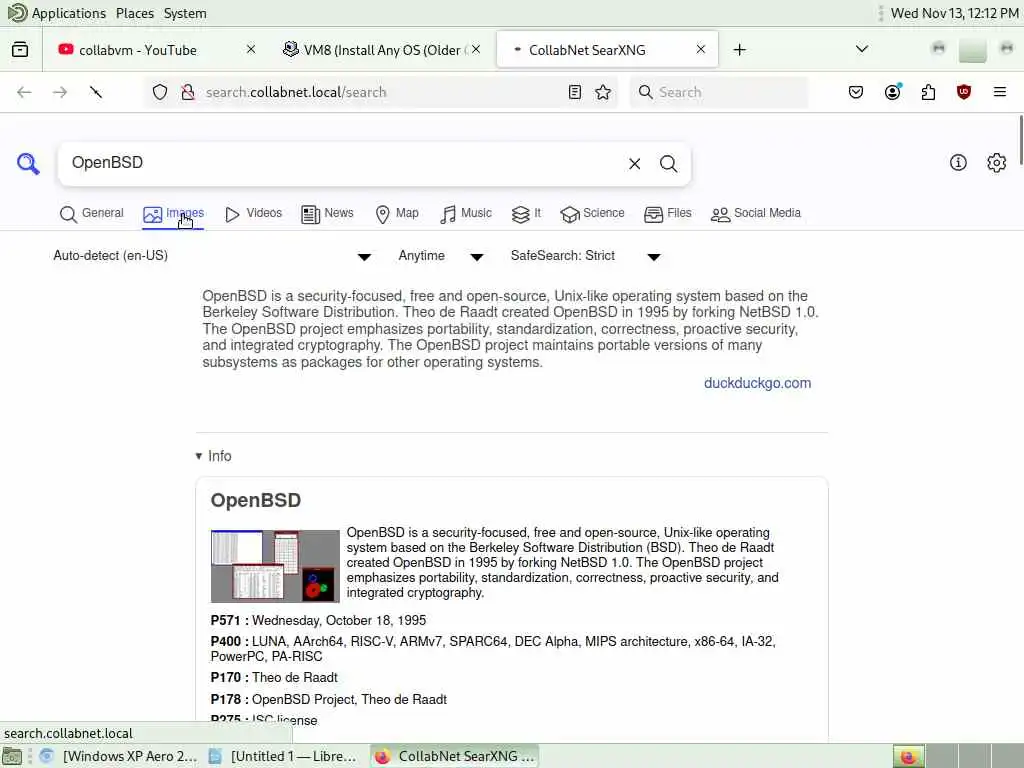Select the News search category
Screen dimensions: 1024x768
pyautogui.click(x=327, y=214)
